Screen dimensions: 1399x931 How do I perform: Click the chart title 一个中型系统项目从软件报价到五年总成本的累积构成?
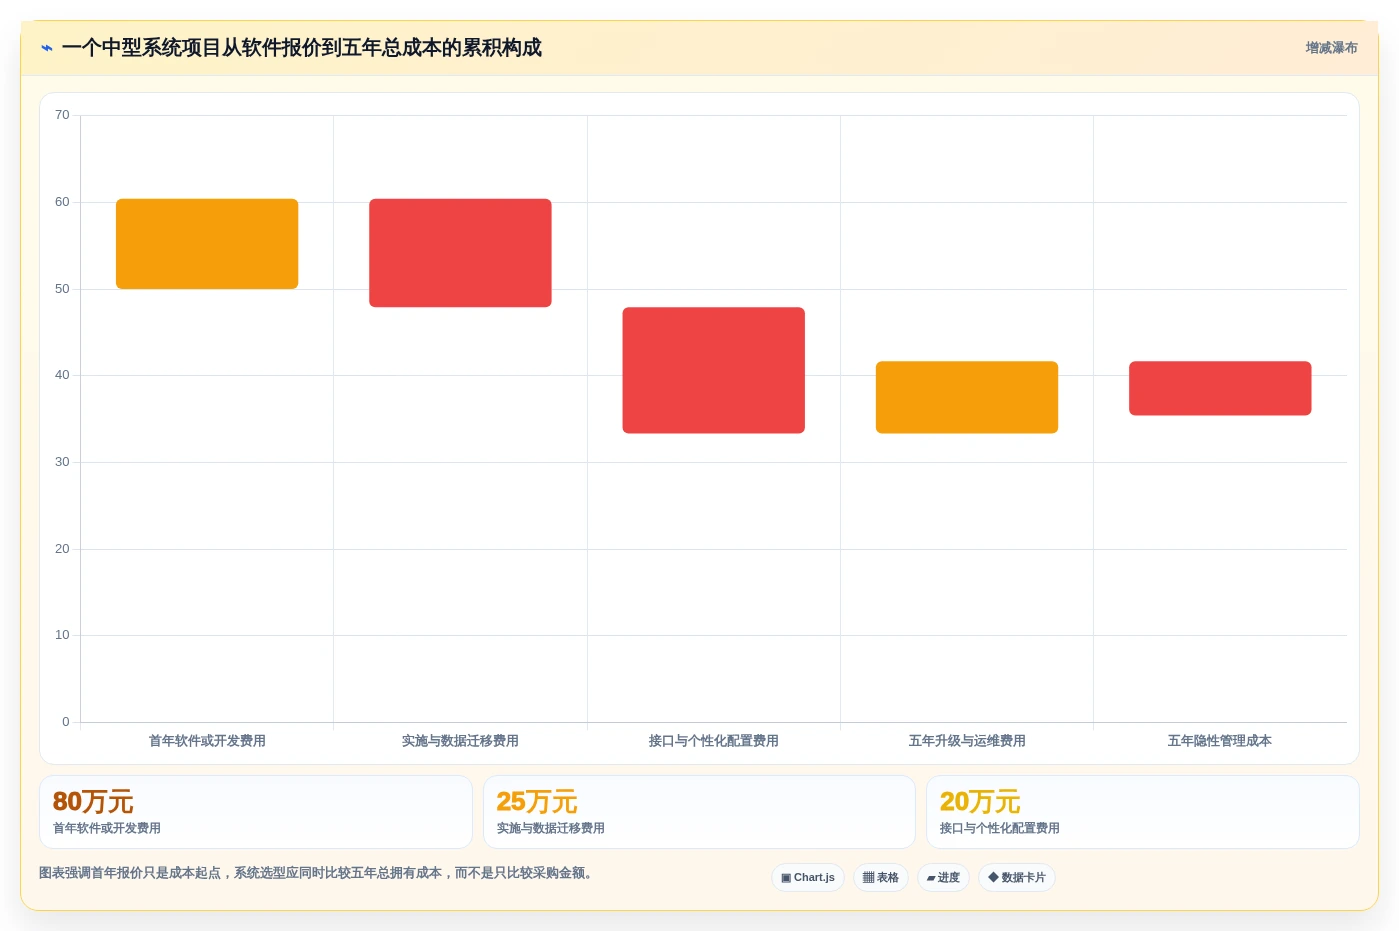click(302, 48)
